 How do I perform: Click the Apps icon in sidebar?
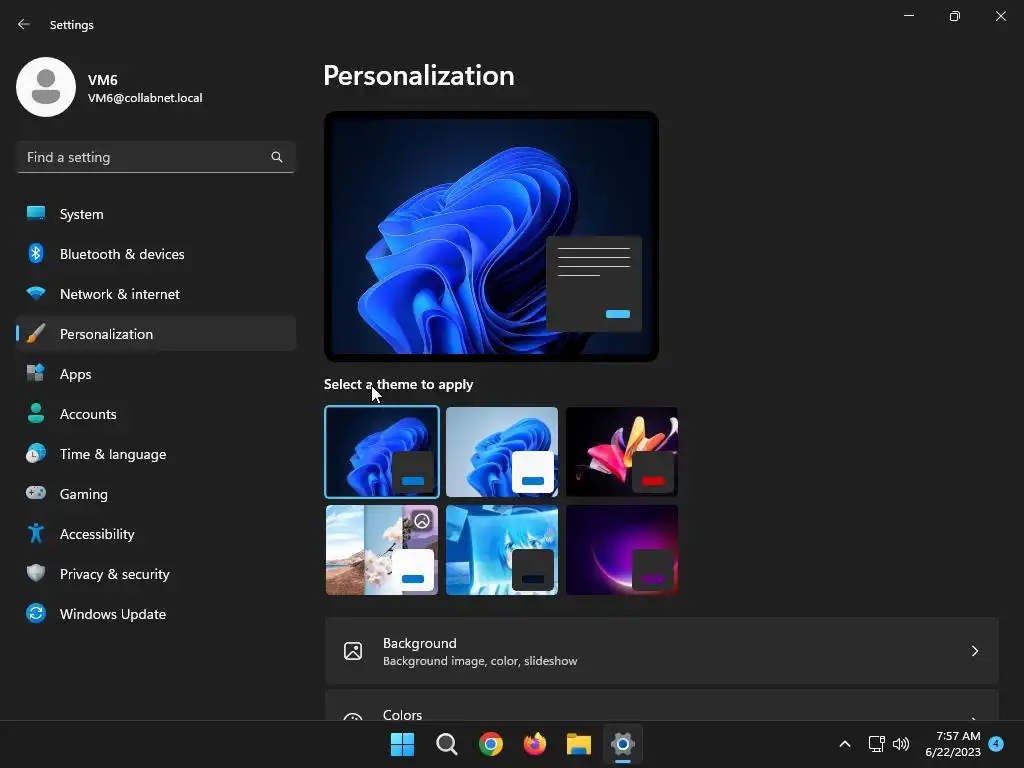[x=36, y=374]
